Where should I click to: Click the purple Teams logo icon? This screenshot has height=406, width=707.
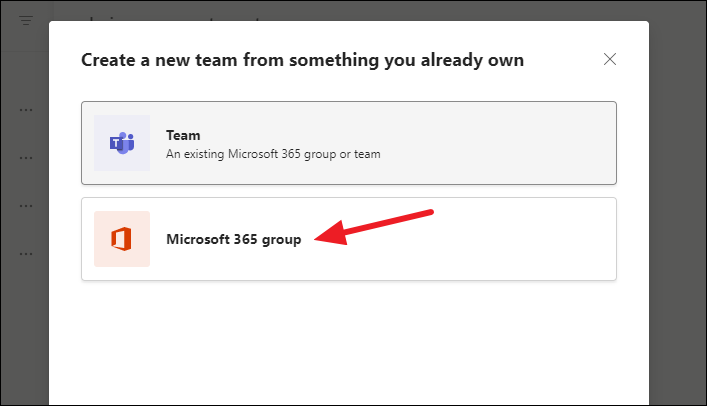[x=122, y=143]
